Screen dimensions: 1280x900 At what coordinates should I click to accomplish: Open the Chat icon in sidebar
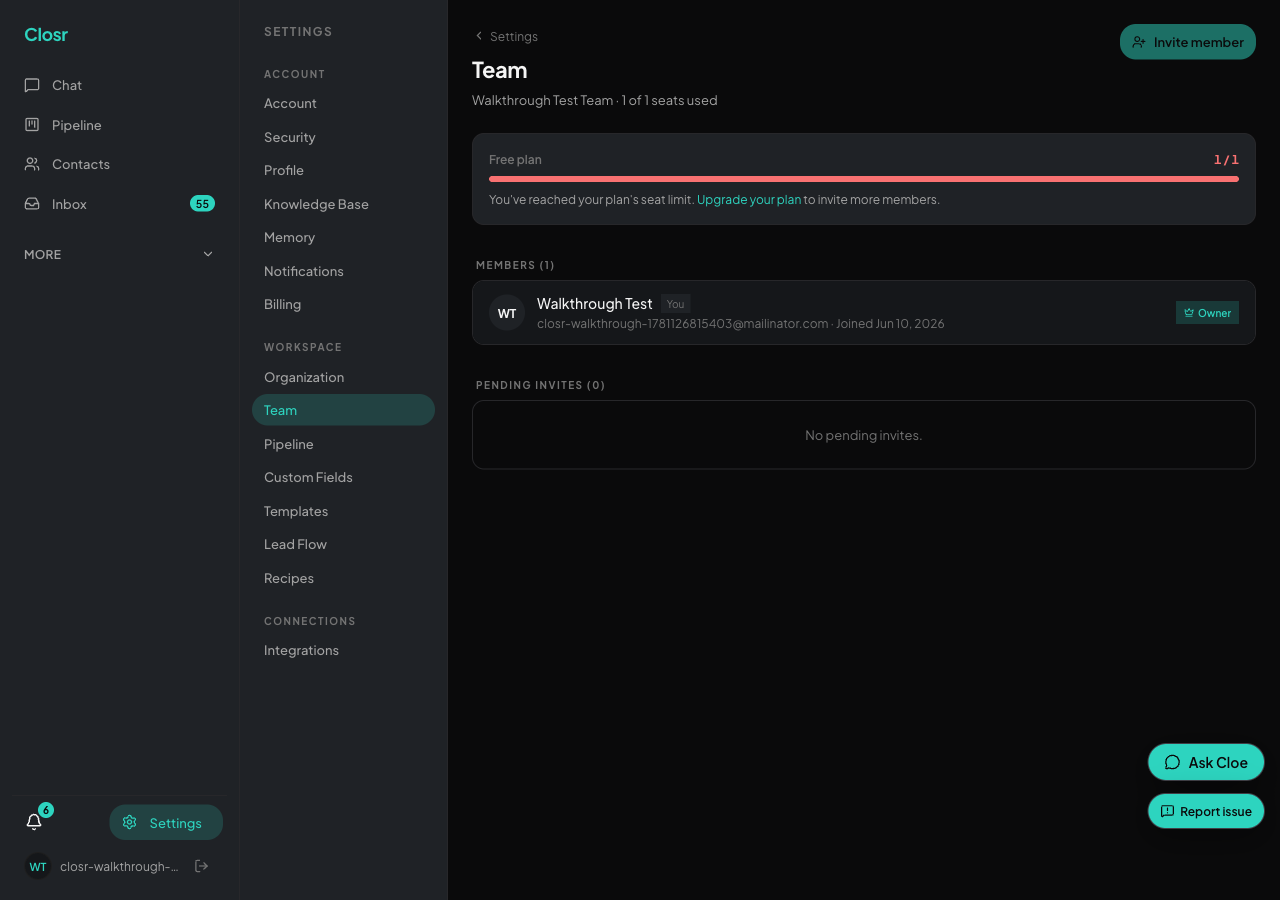click(x=32, y=85)
